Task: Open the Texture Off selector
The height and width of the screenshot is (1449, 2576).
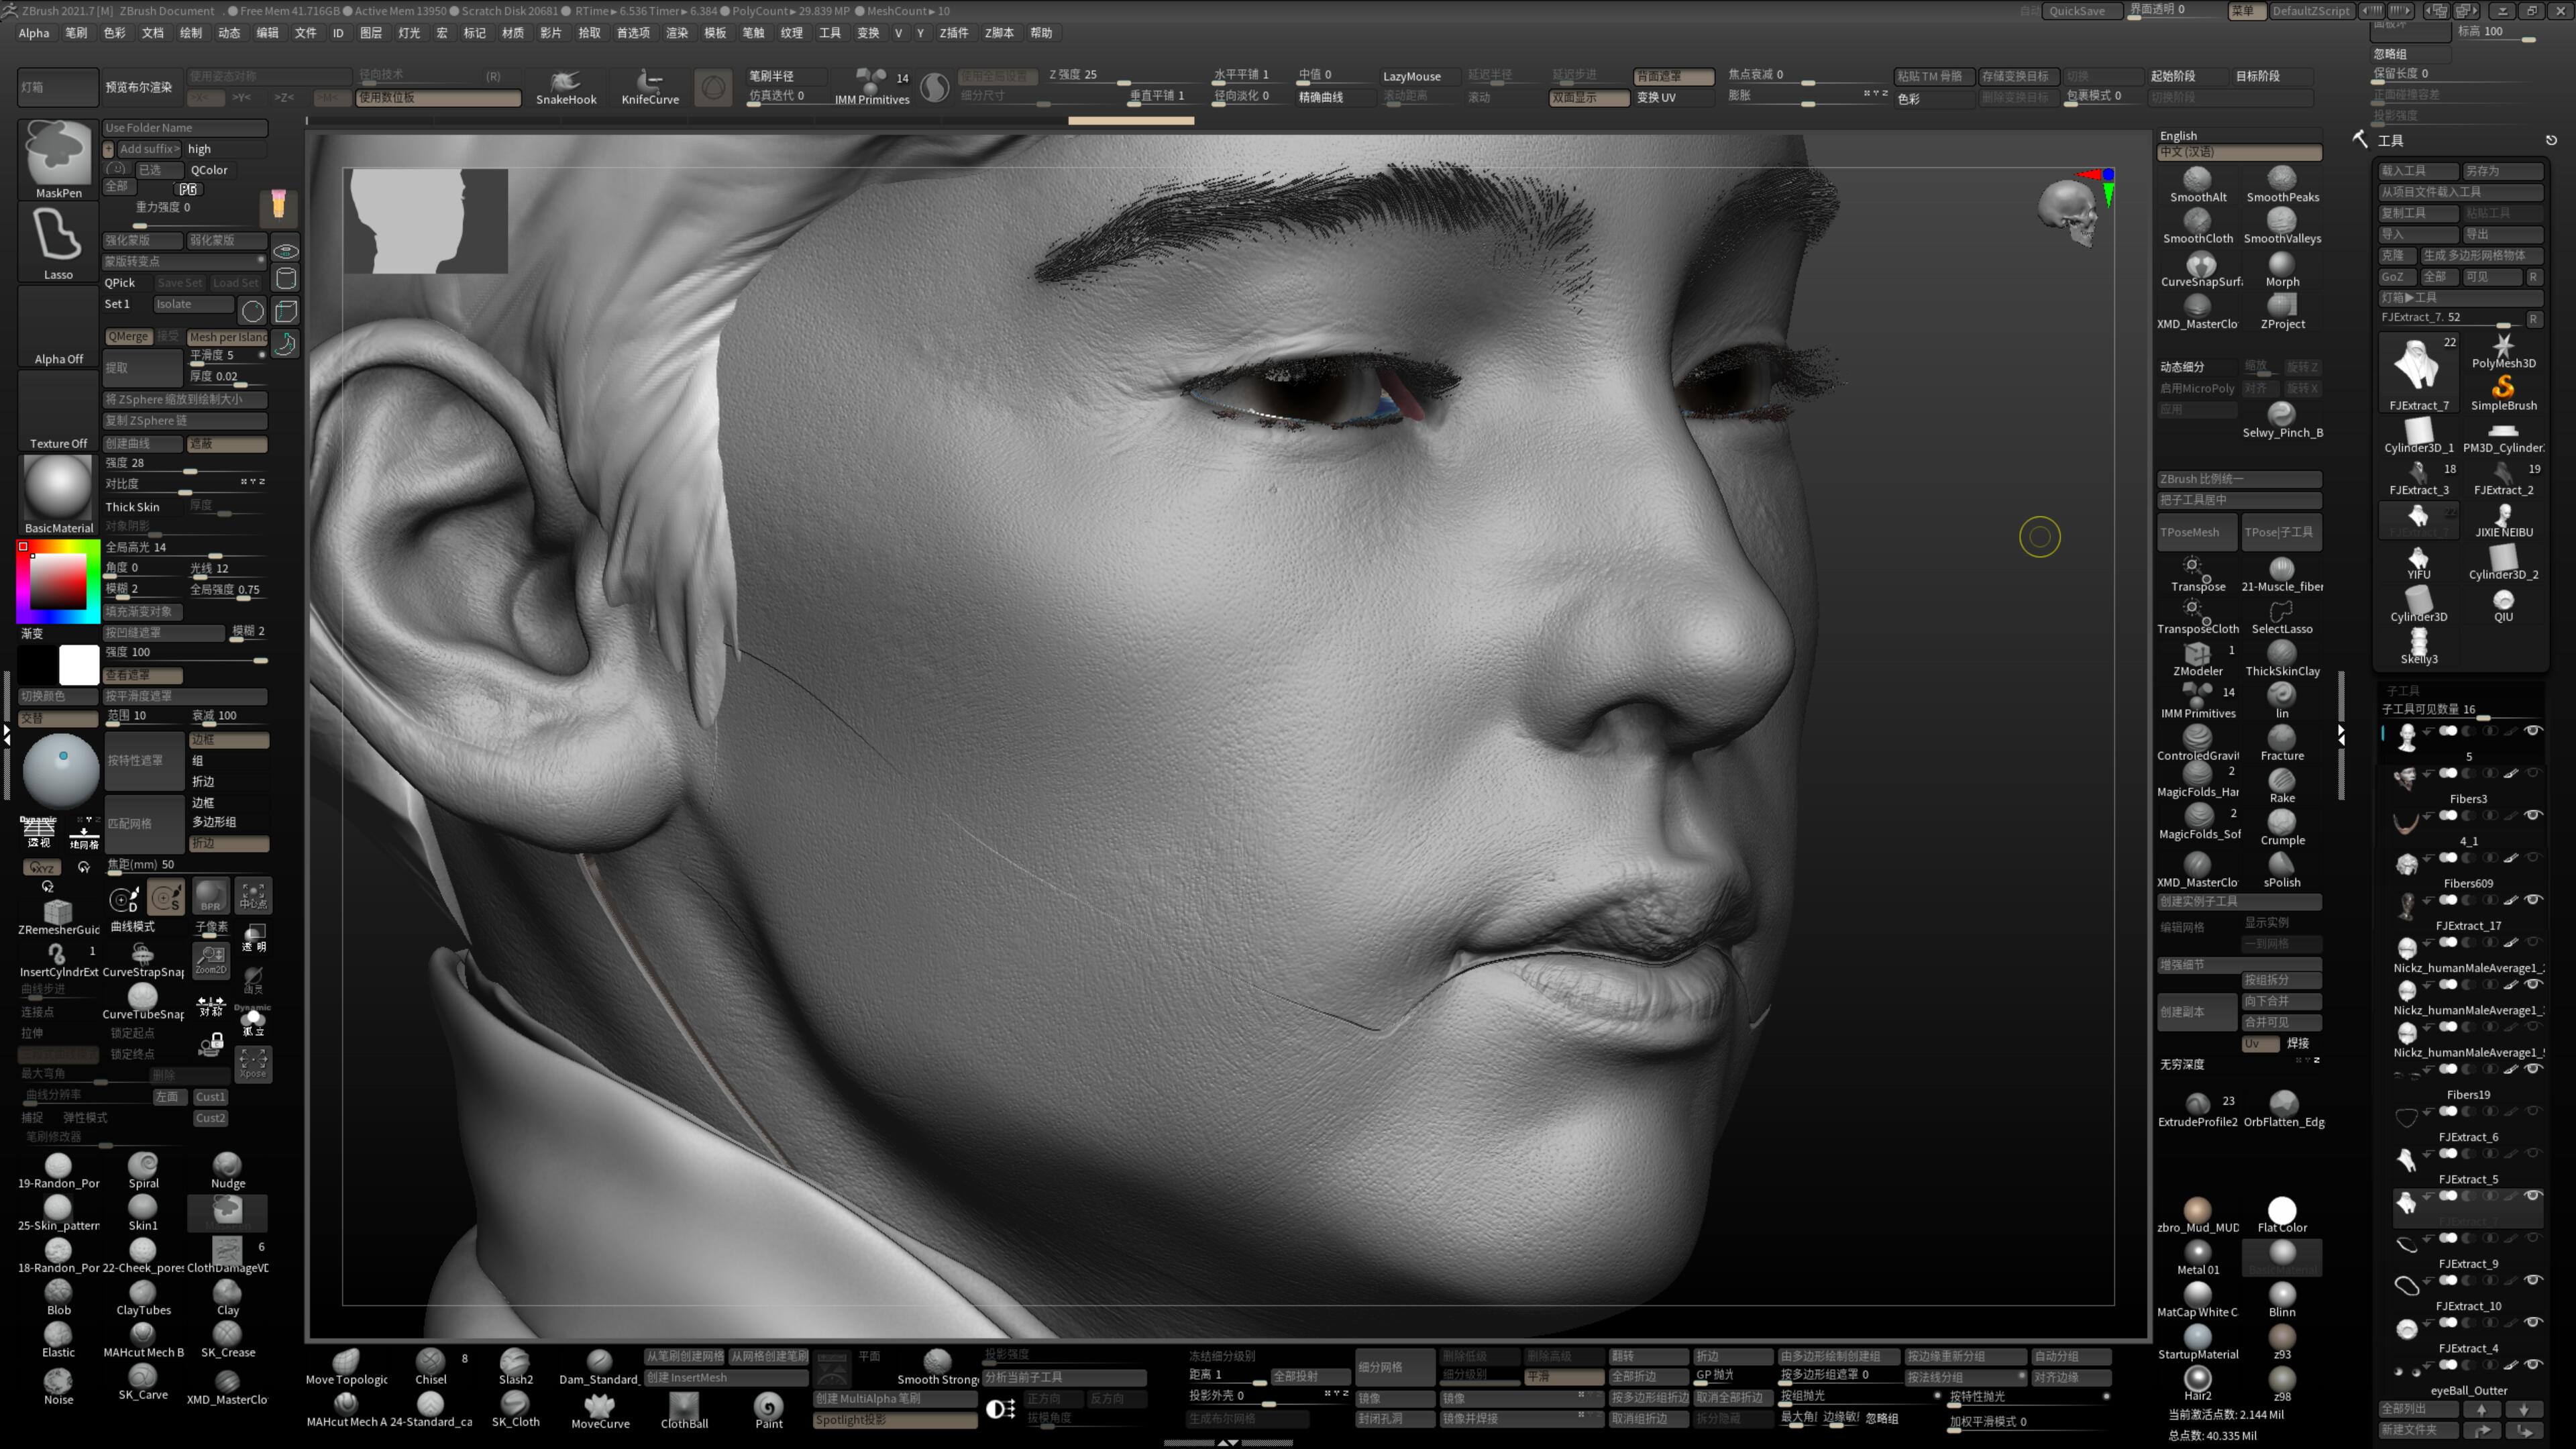Action: tap(58, 412)
